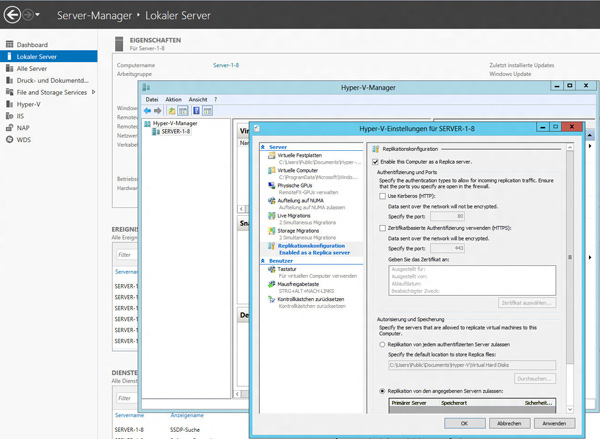Click the up-one-level folder toolbar icon
The image size is (600, 439).
point(172,111)
